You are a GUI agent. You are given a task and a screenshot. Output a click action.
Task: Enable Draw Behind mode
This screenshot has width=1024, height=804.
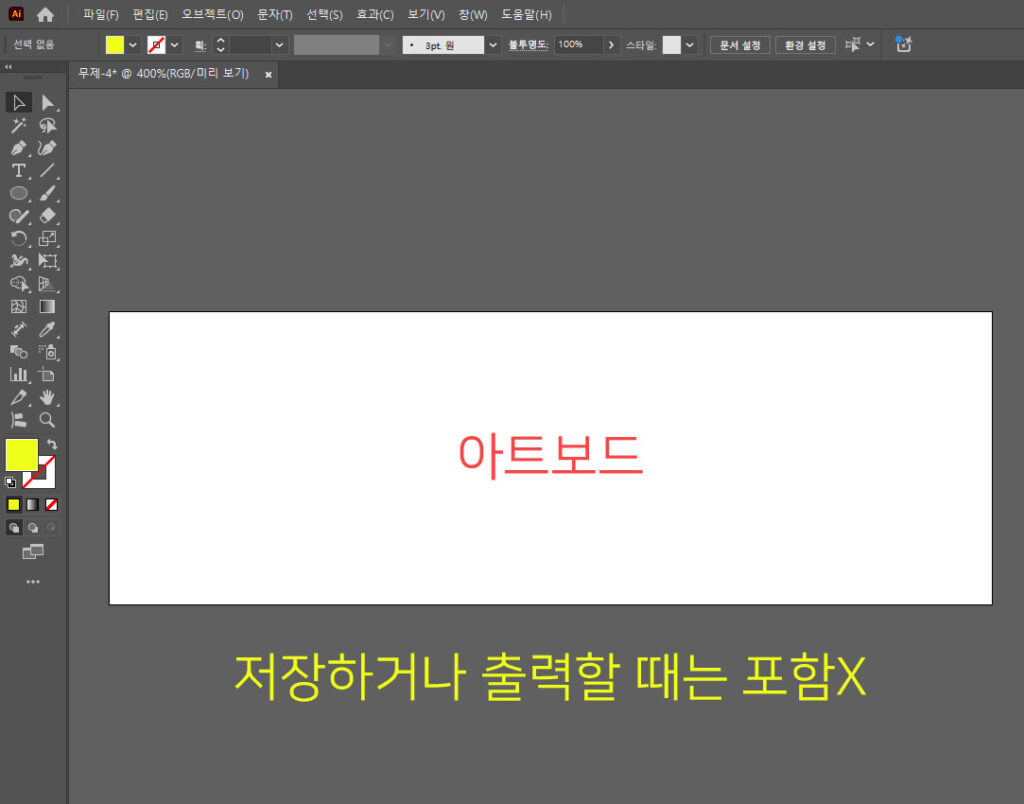click(x=33, y=528)
